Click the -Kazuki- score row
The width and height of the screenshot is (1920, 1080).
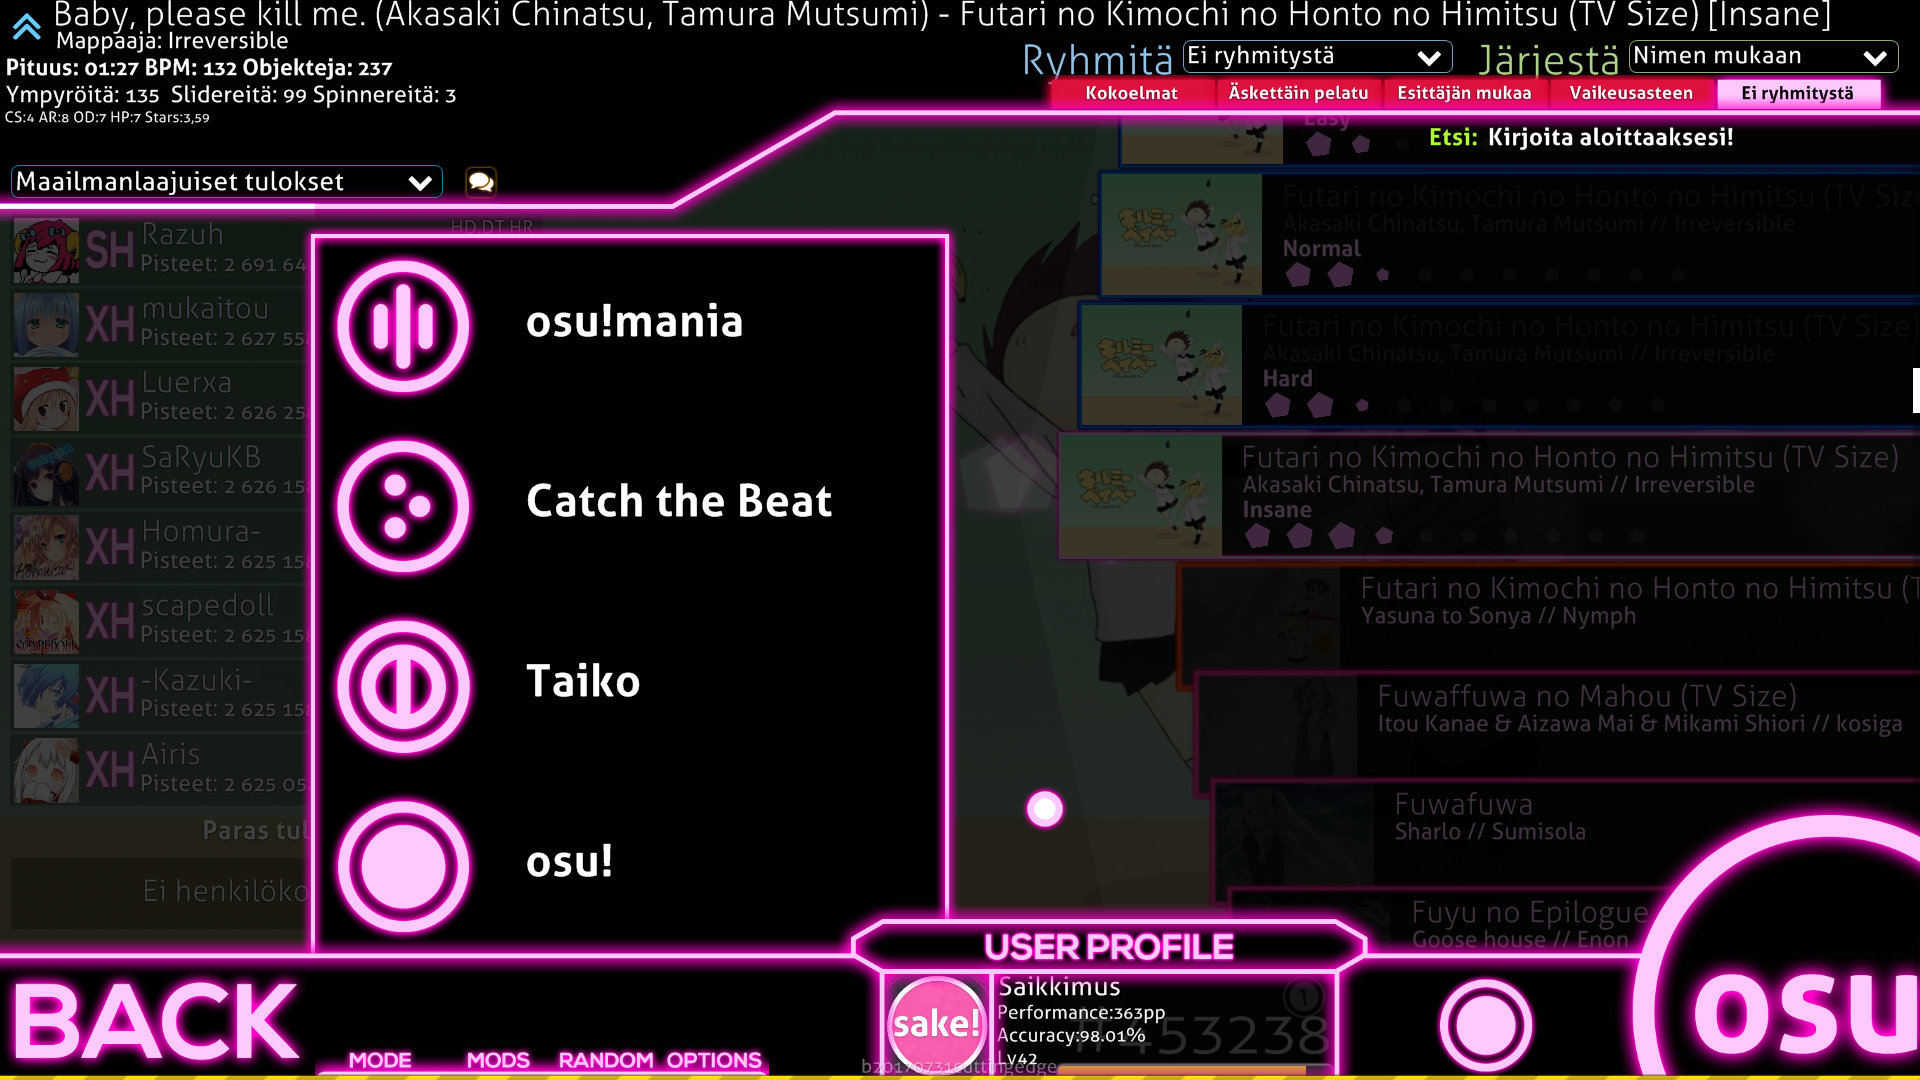coord(160,696)
